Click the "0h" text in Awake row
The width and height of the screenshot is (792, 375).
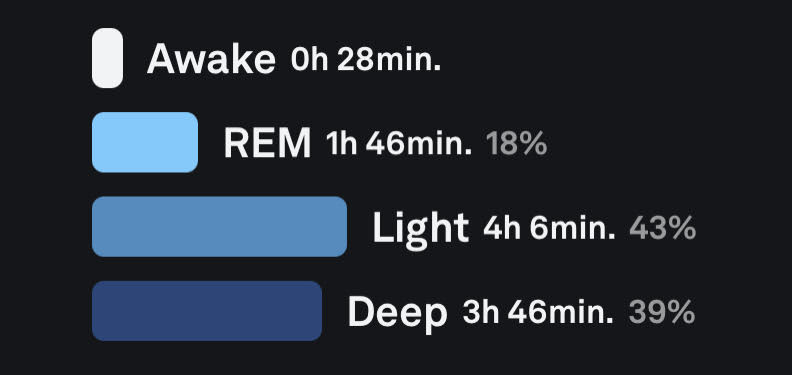[310, 60]
